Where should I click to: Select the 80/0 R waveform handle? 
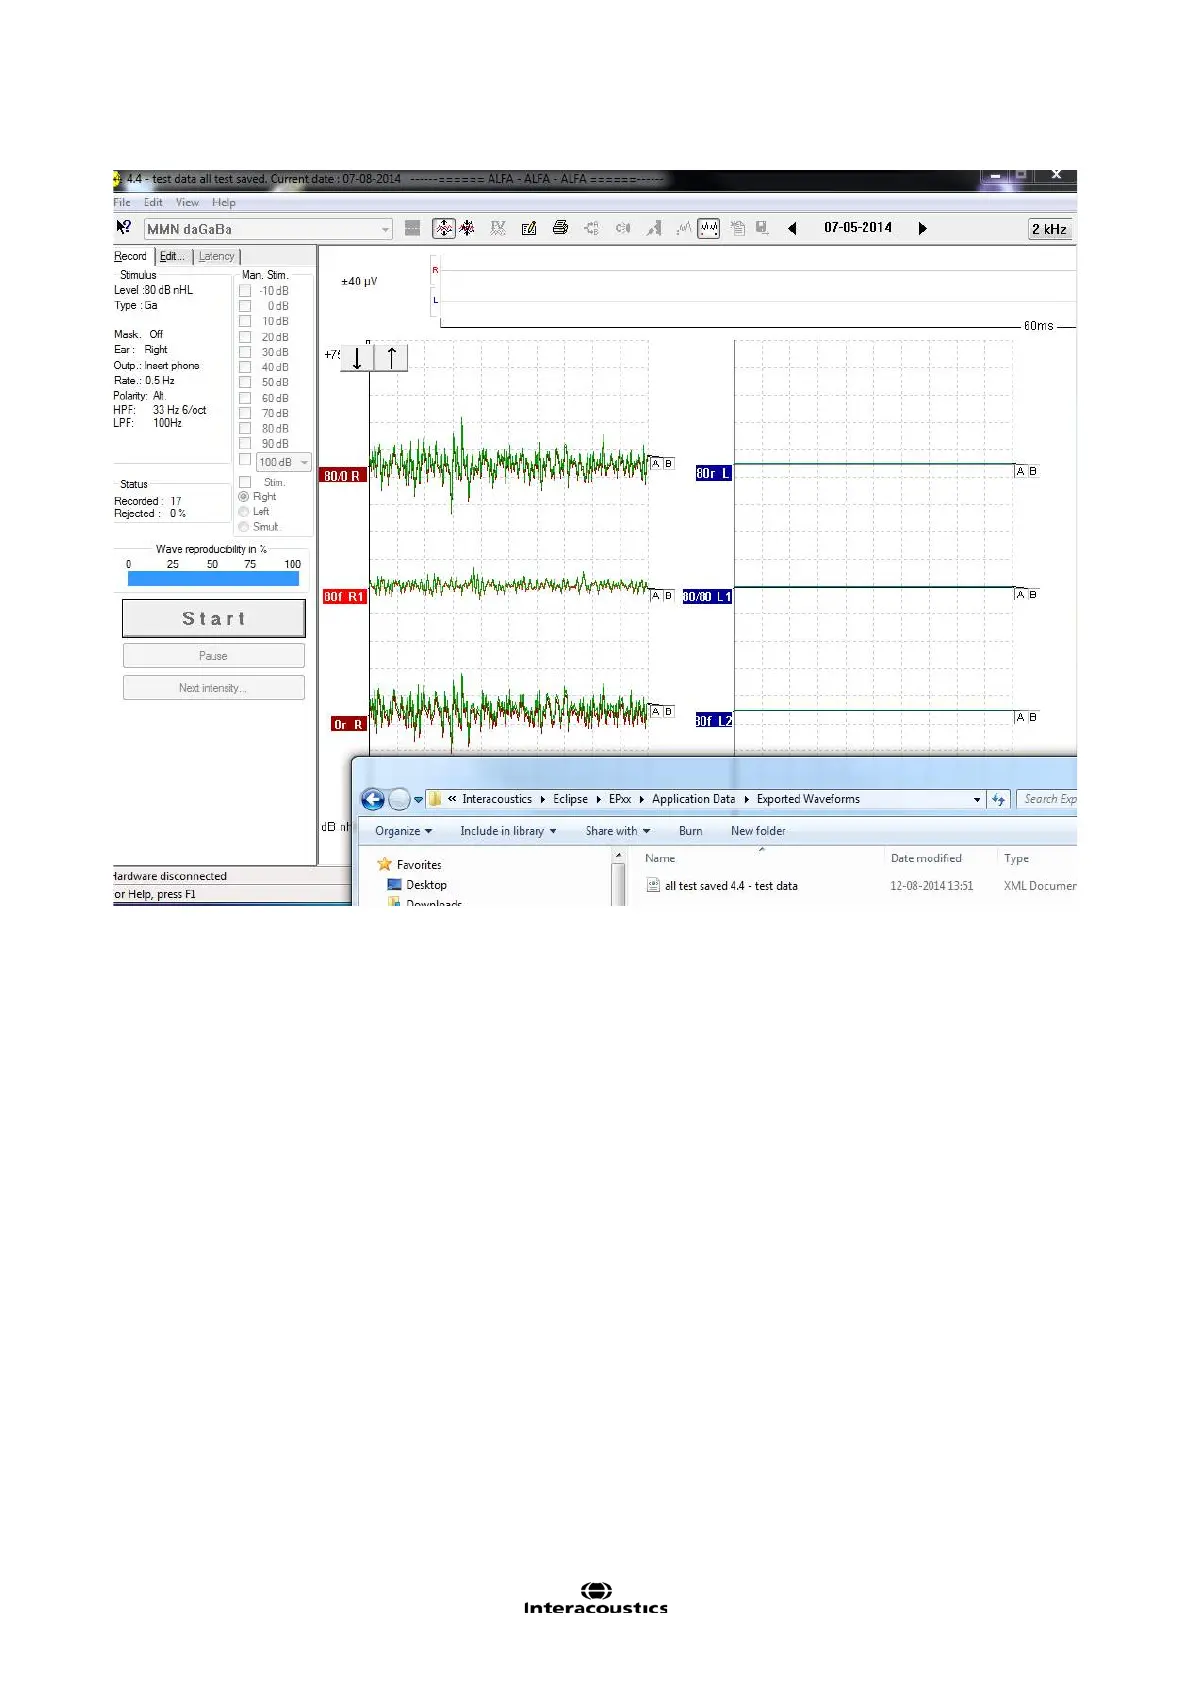click(342, 476)
